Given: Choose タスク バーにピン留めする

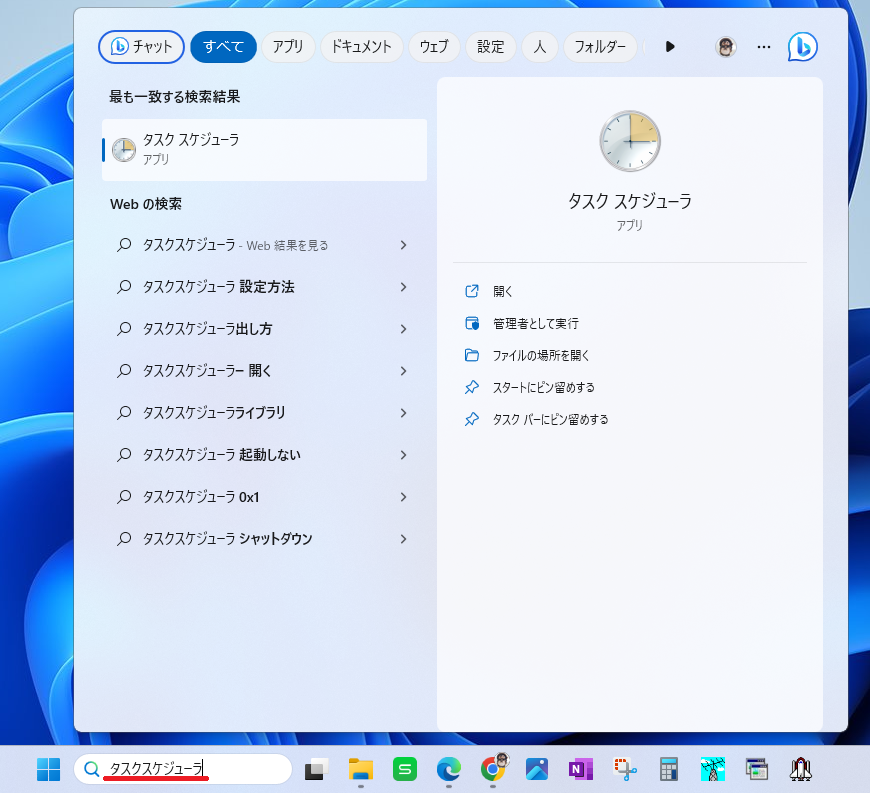Looking at the screenshot, I should point(550,420).
